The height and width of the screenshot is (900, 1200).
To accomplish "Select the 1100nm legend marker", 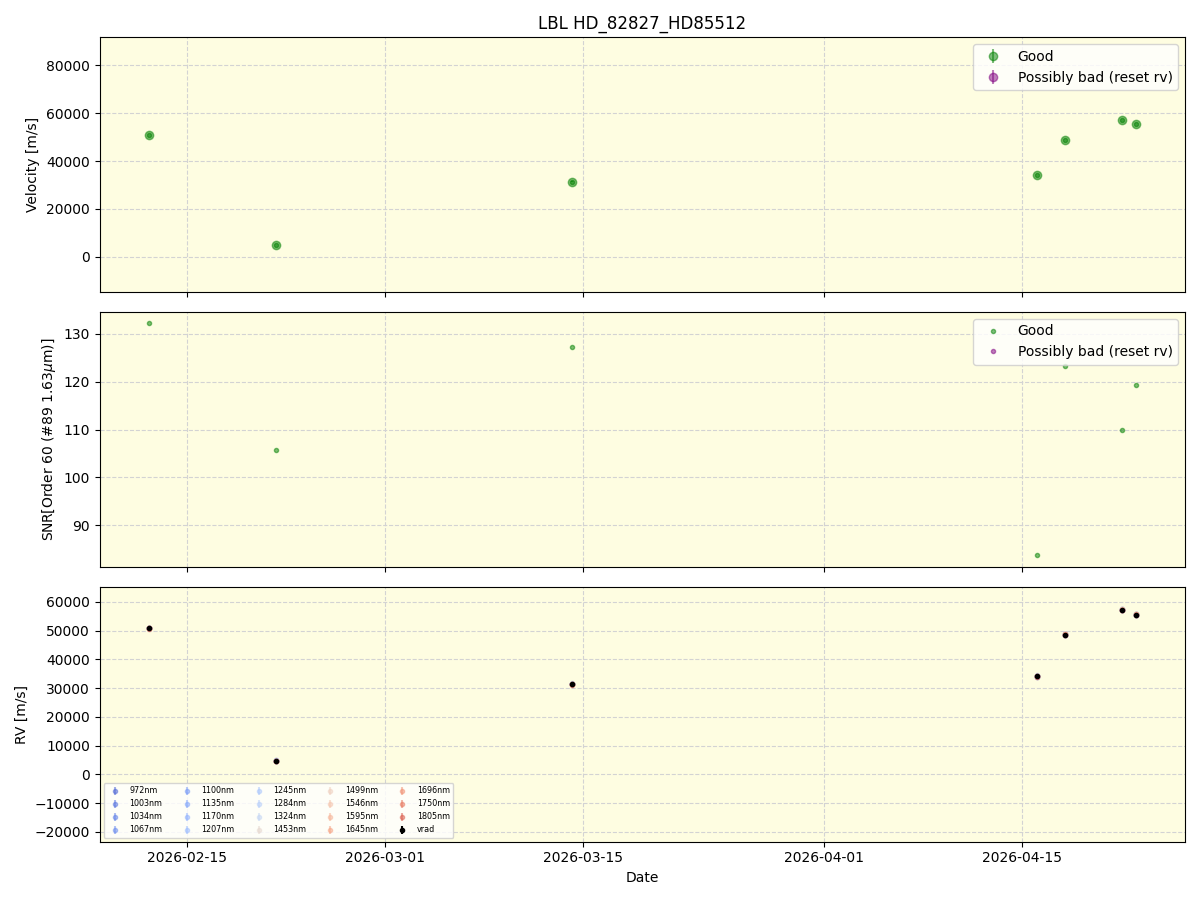I will coord(187,791).
